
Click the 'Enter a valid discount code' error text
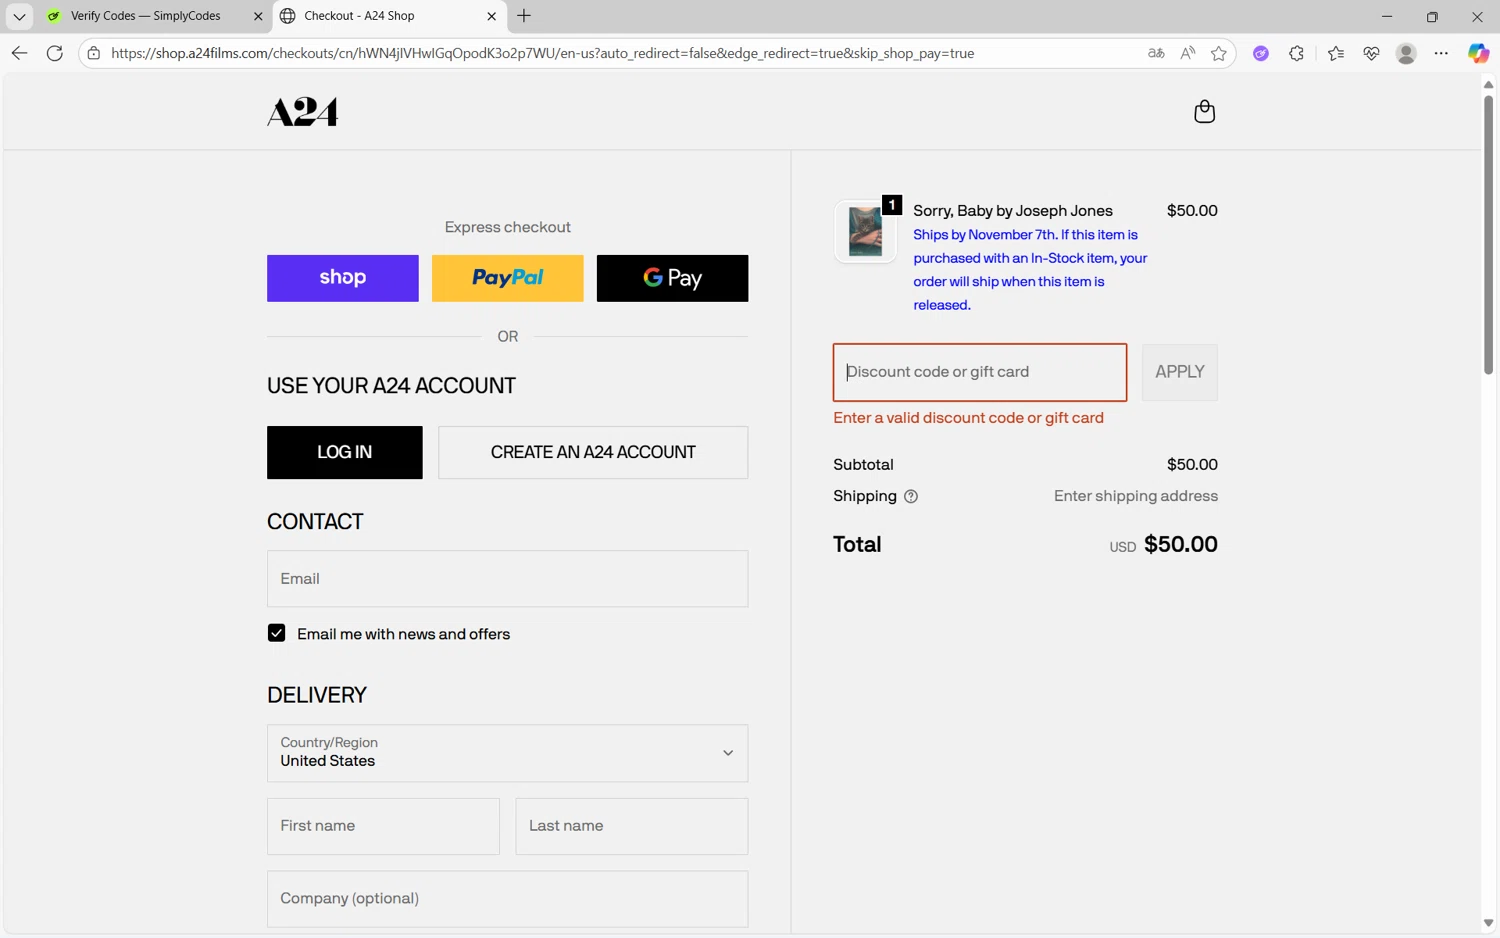[x=968, y=418]
